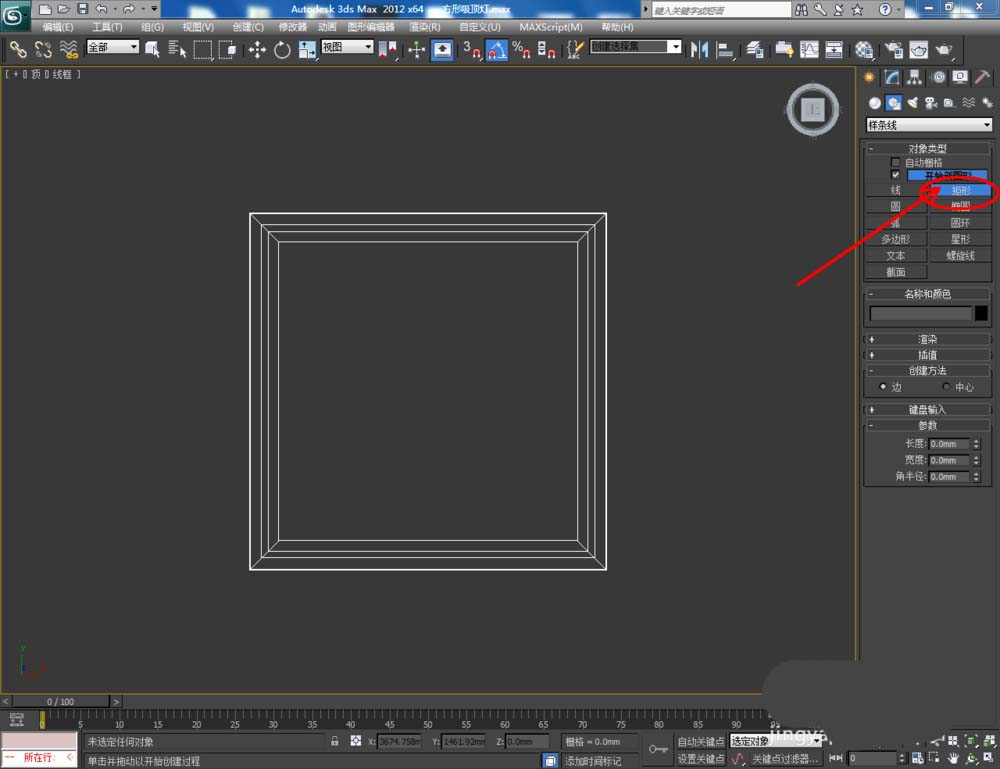
Task: Click the 文本 text shape button
Action: [895, 256]
